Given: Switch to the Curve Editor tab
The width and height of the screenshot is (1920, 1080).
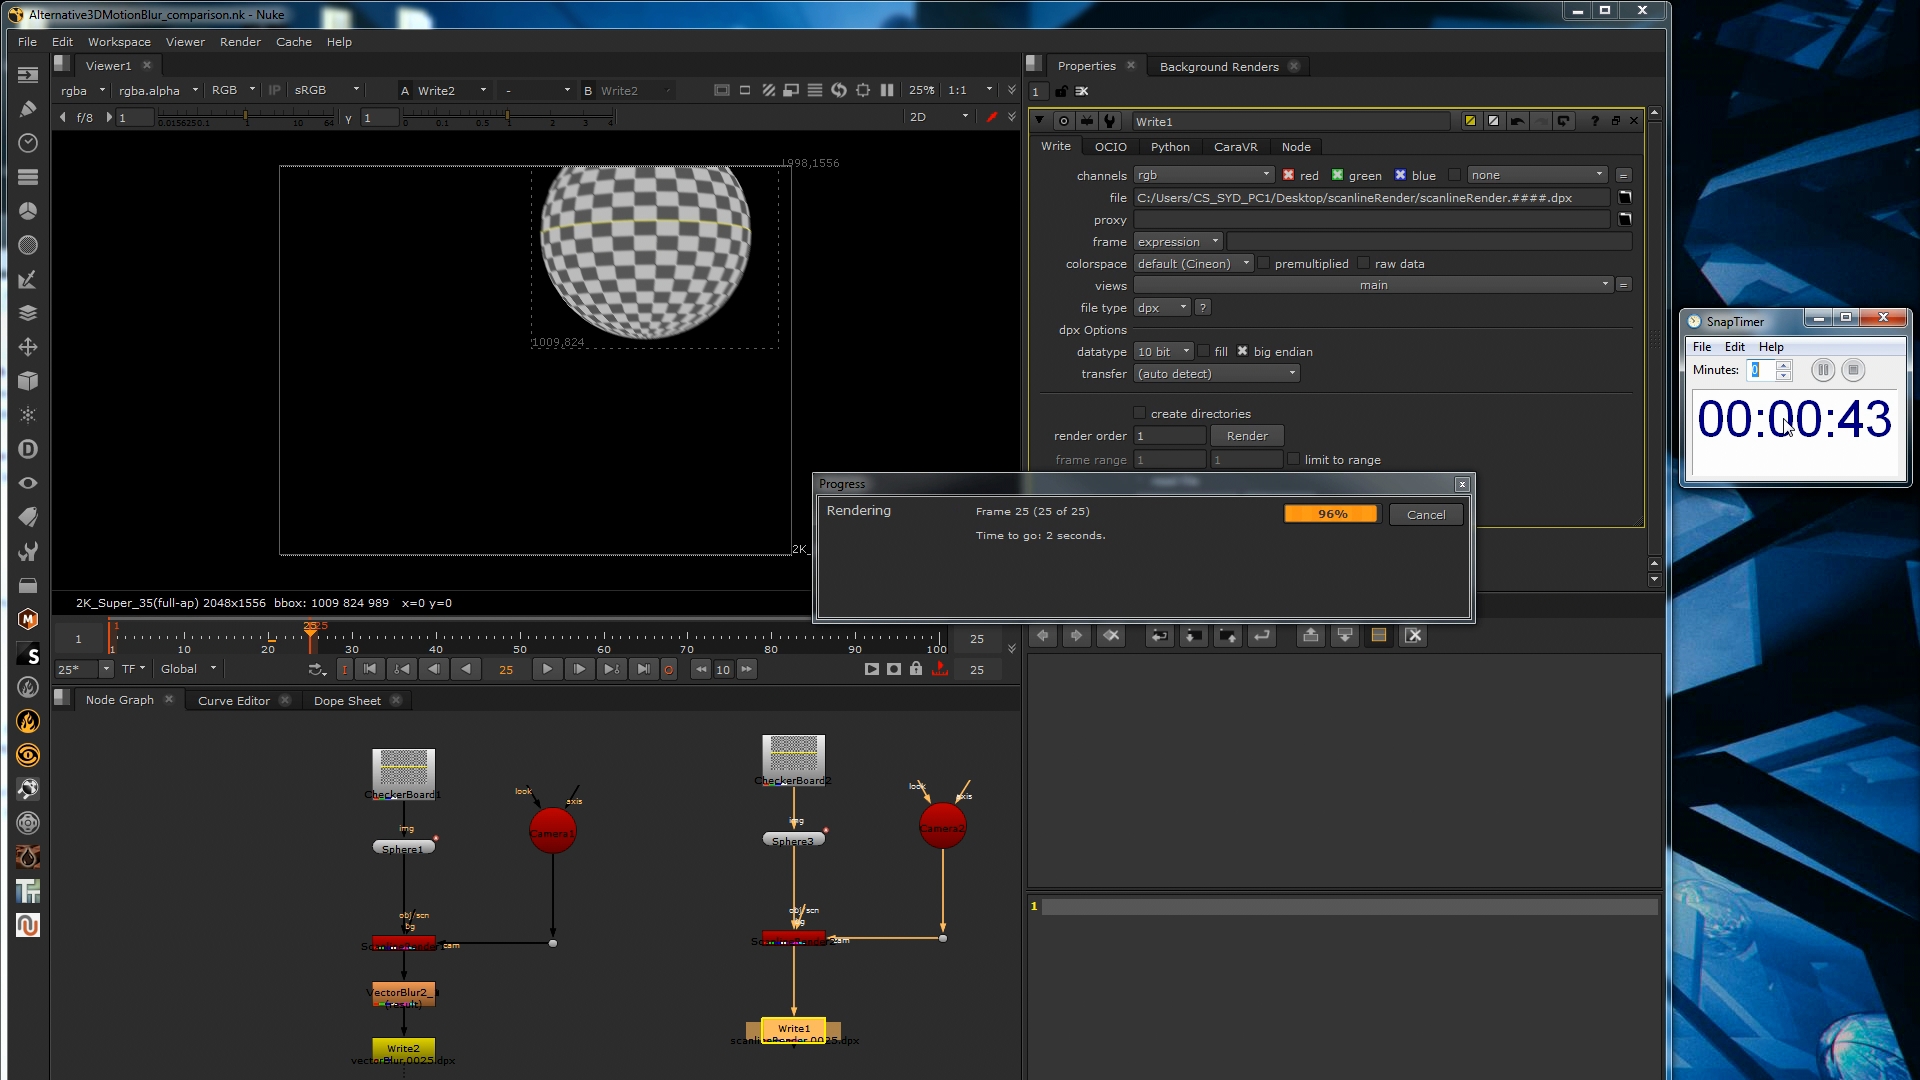Looking at the screenshot, I should click(x=234, y=700).
